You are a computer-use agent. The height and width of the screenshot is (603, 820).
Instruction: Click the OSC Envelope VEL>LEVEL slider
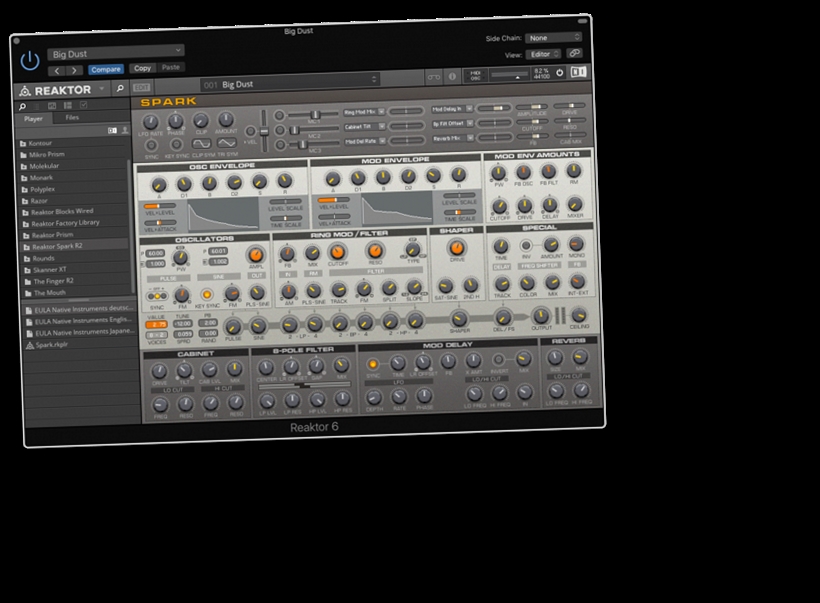tap(159, 207)
